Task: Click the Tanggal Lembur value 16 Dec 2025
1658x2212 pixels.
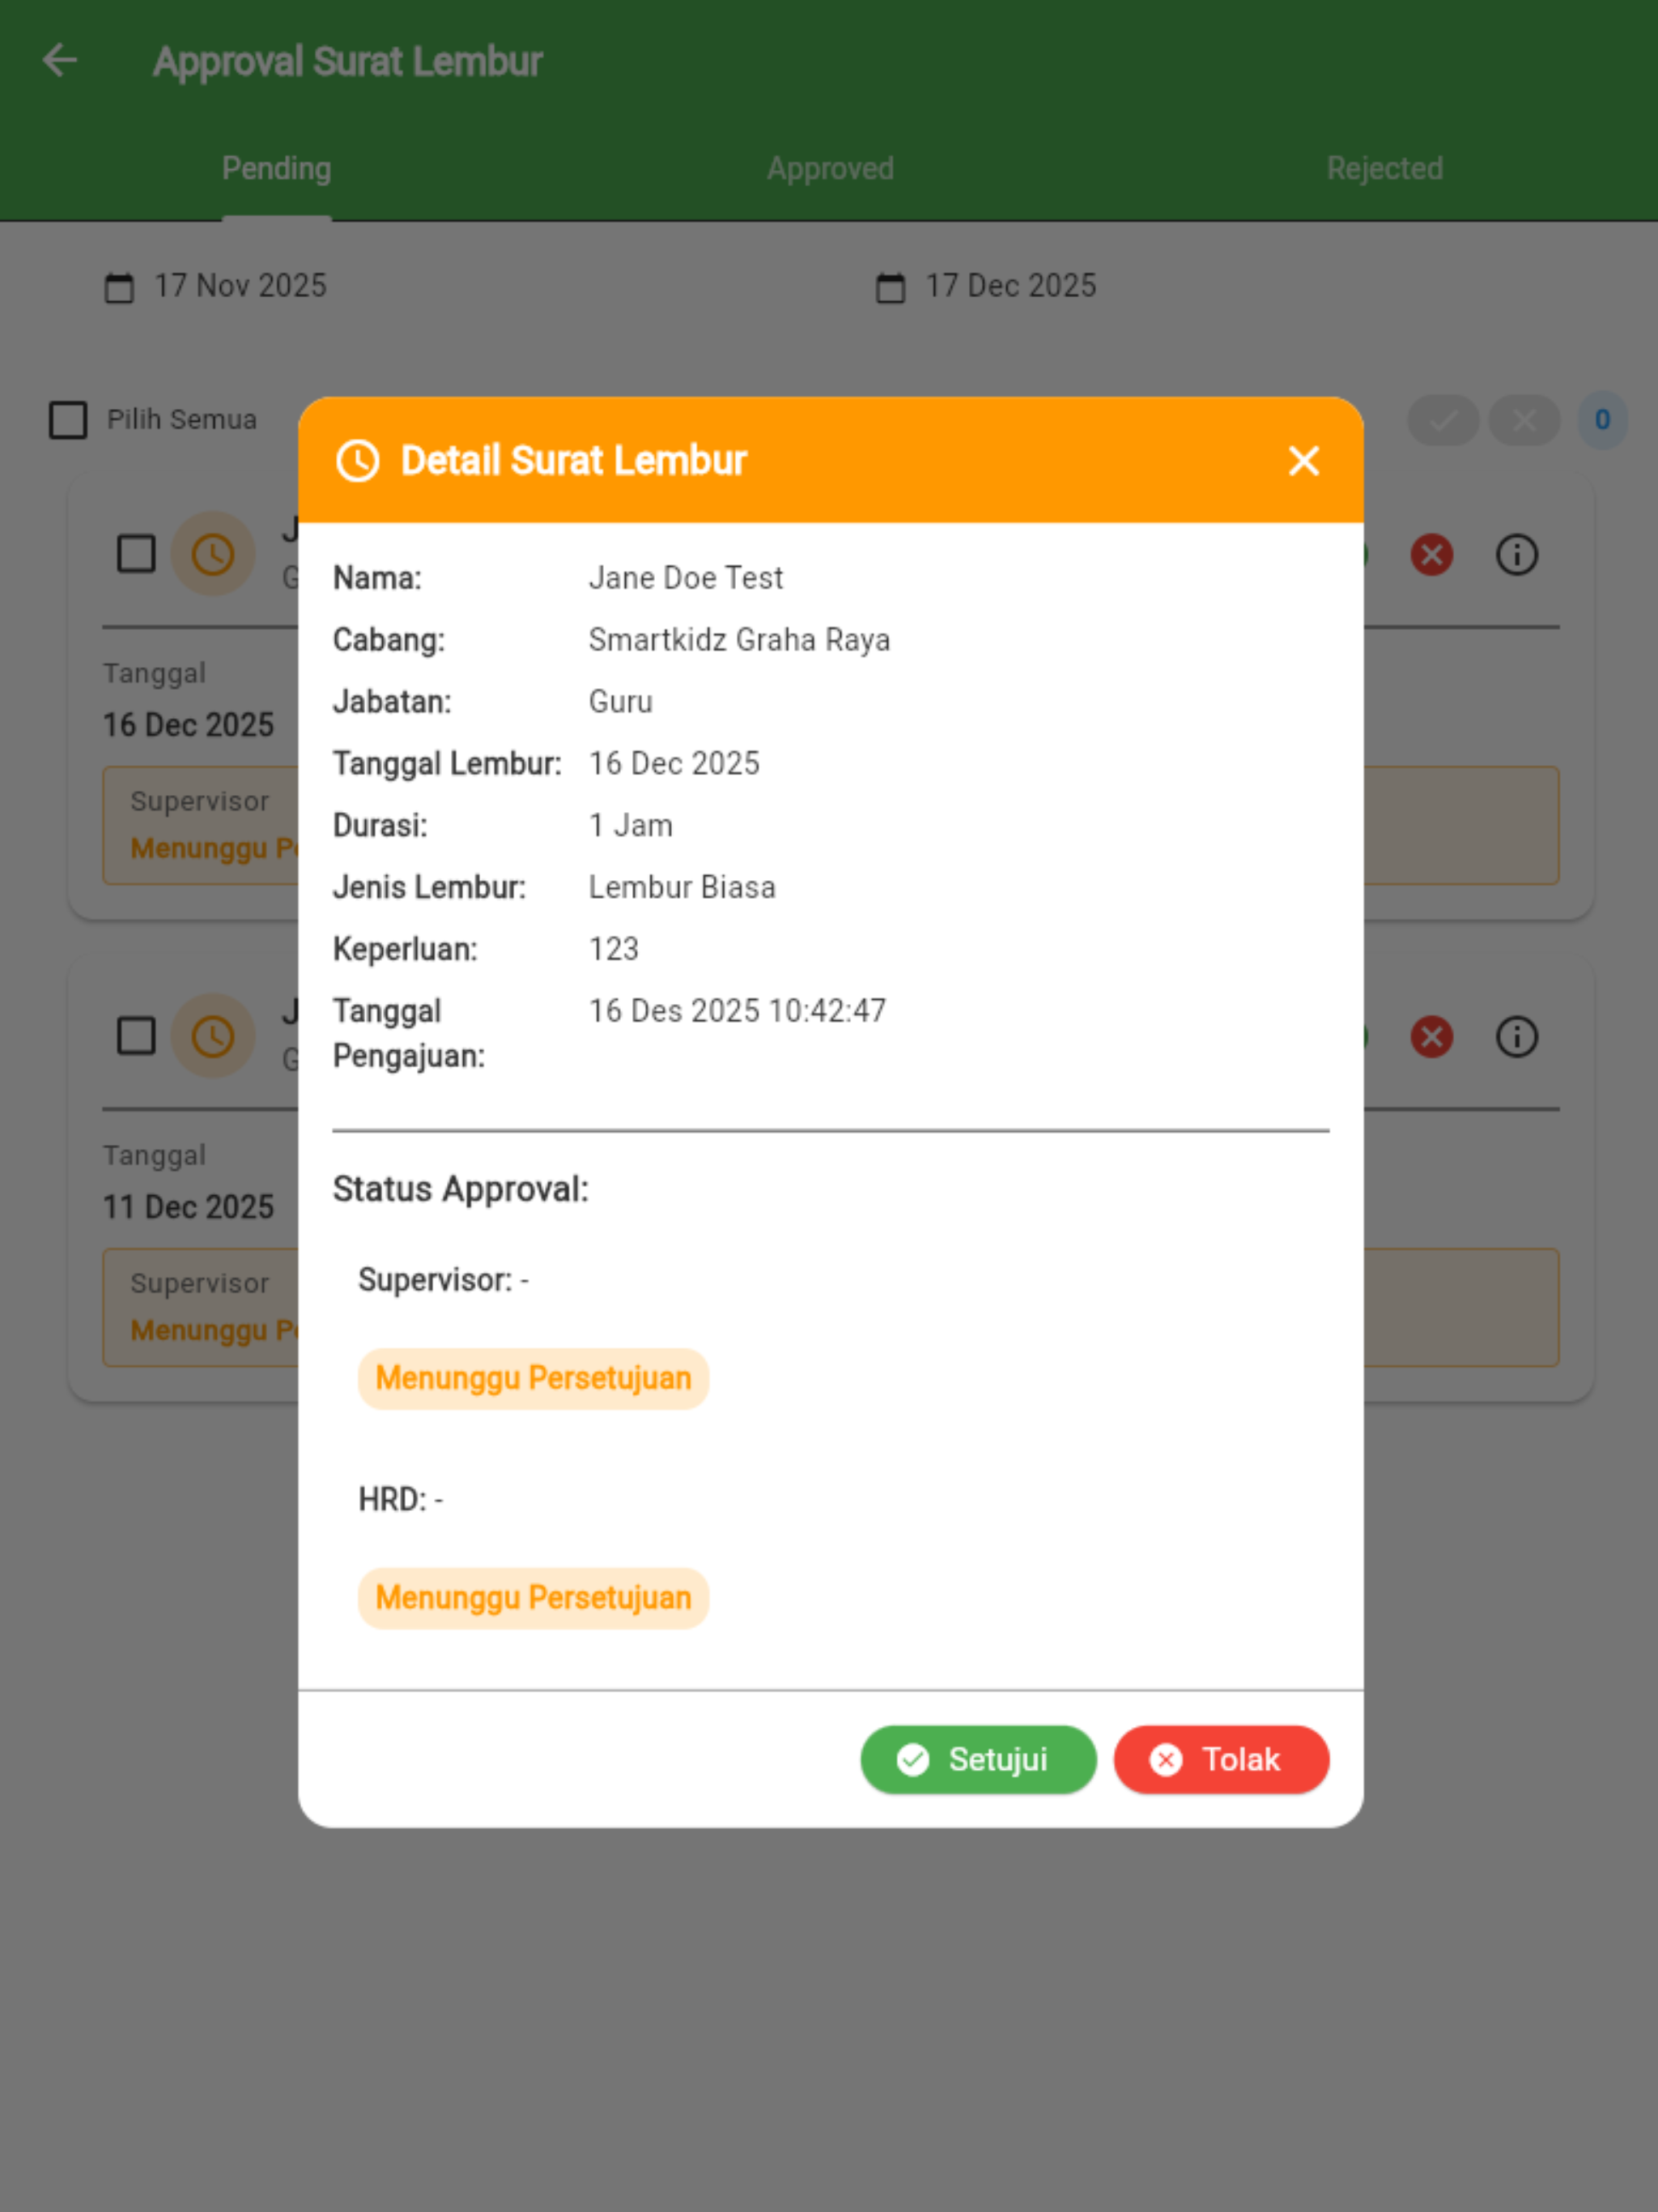Action: pos(674,764)
